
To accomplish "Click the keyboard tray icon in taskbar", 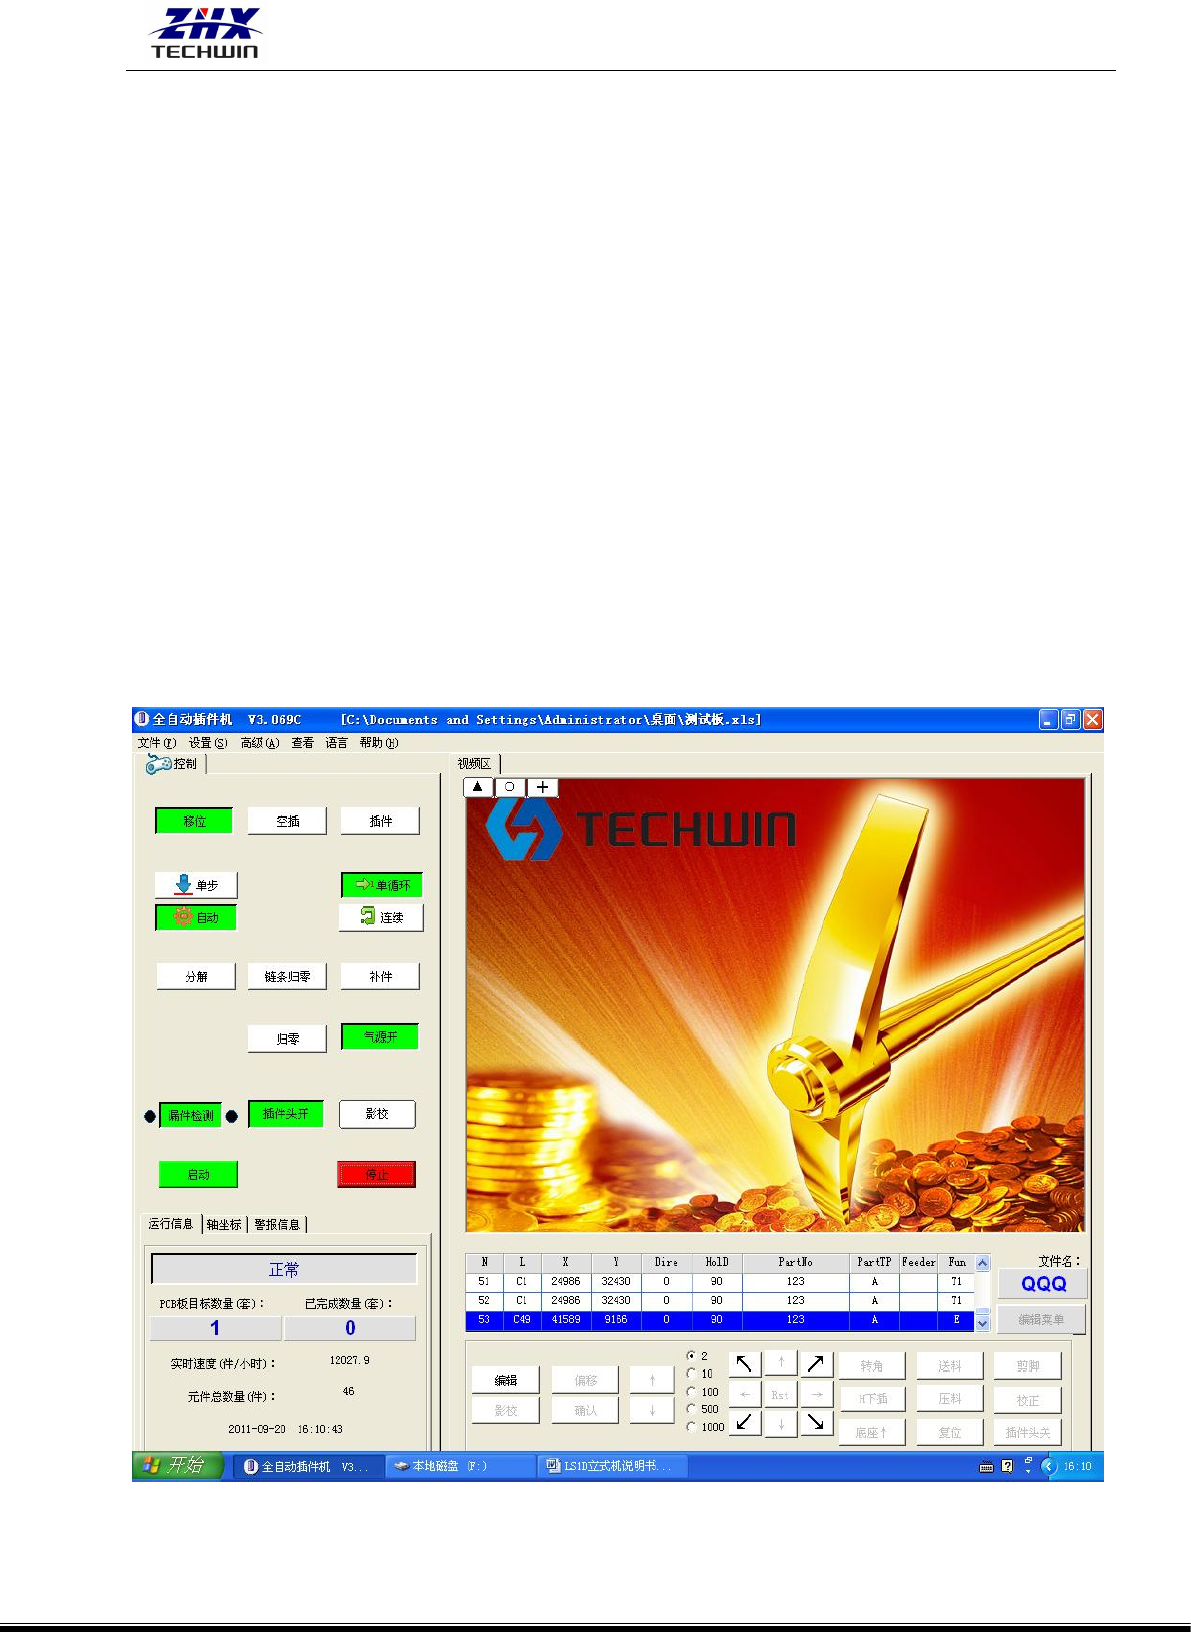I will [986, 1467].
